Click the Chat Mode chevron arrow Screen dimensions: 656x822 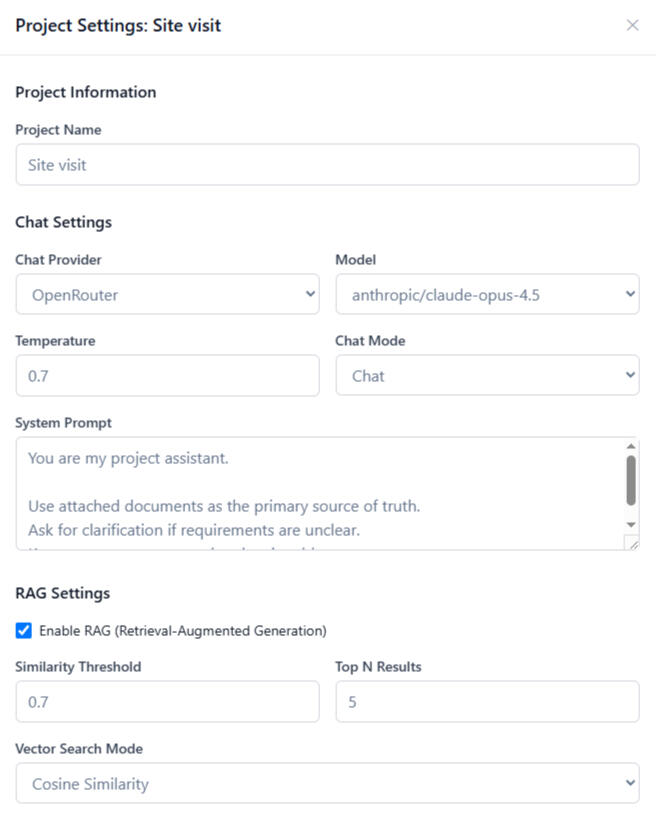(630, 375)
